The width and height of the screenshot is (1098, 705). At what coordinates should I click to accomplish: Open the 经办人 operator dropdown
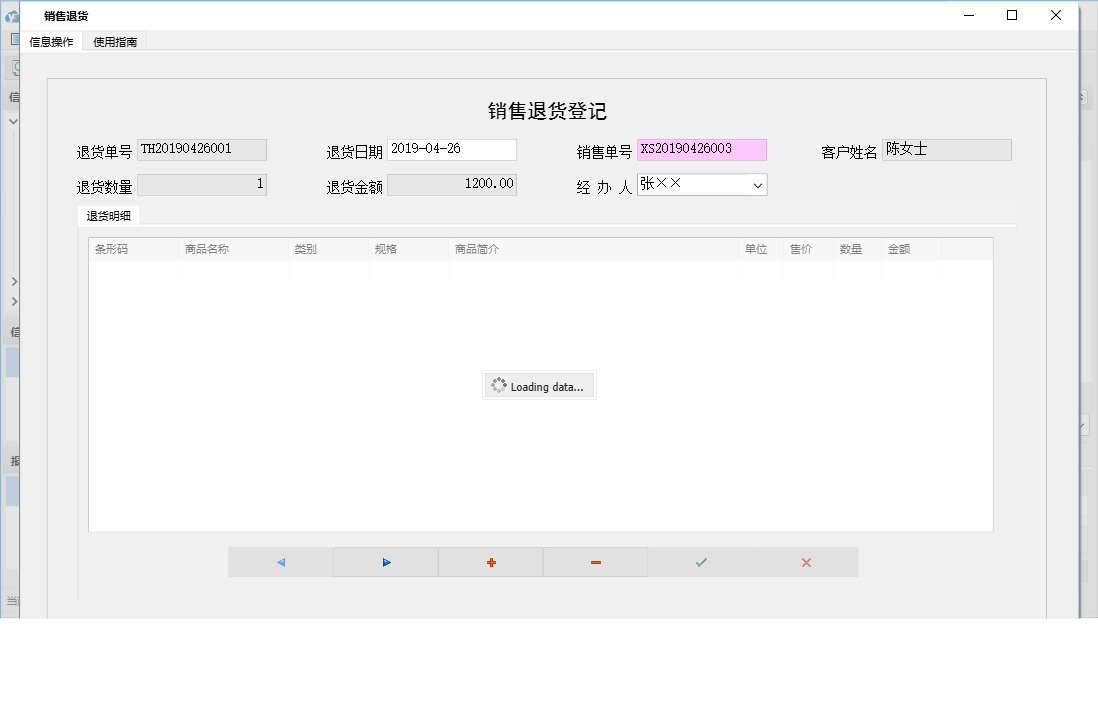(x=757, y=184)
